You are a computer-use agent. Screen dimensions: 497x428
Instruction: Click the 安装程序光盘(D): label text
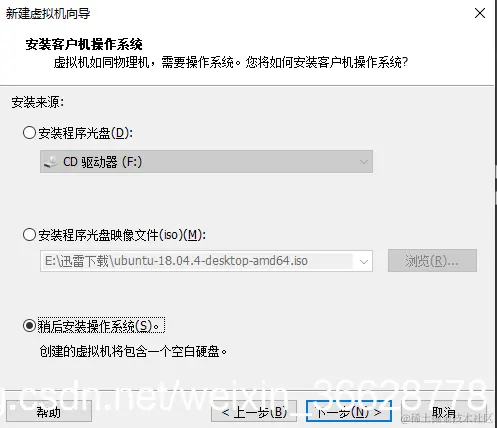(86, 133)
